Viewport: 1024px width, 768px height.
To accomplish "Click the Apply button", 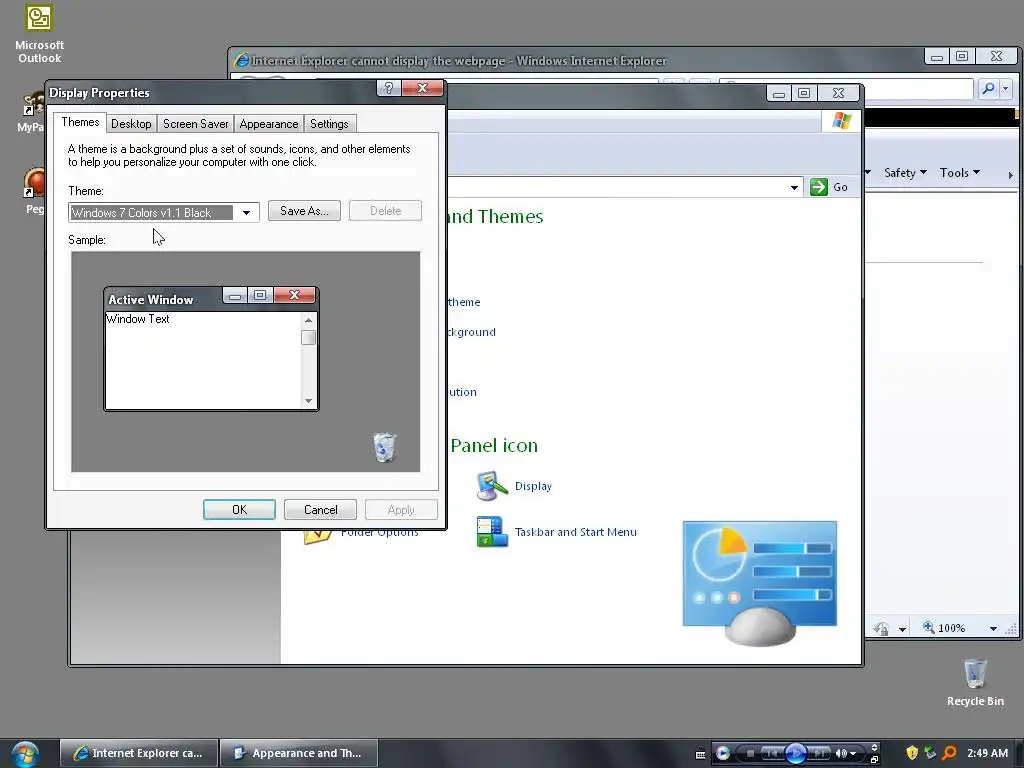I will pyautogui.click(x=401, y=509).
